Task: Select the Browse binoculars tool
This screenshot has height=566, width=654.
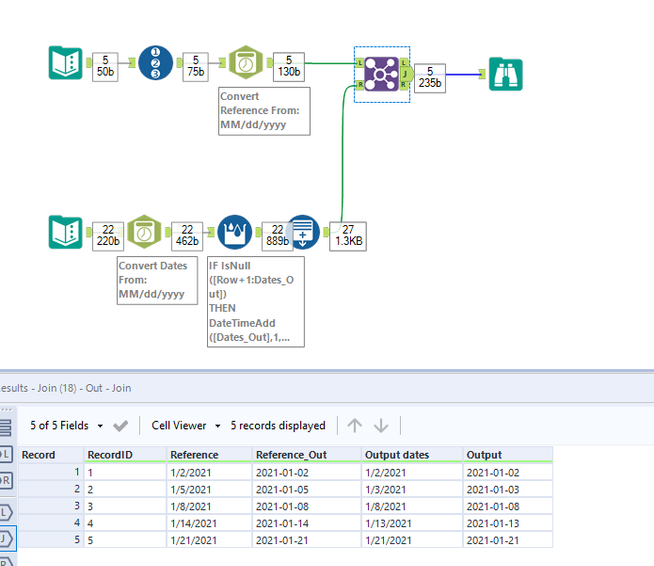Action: click(x=506, y=74)
